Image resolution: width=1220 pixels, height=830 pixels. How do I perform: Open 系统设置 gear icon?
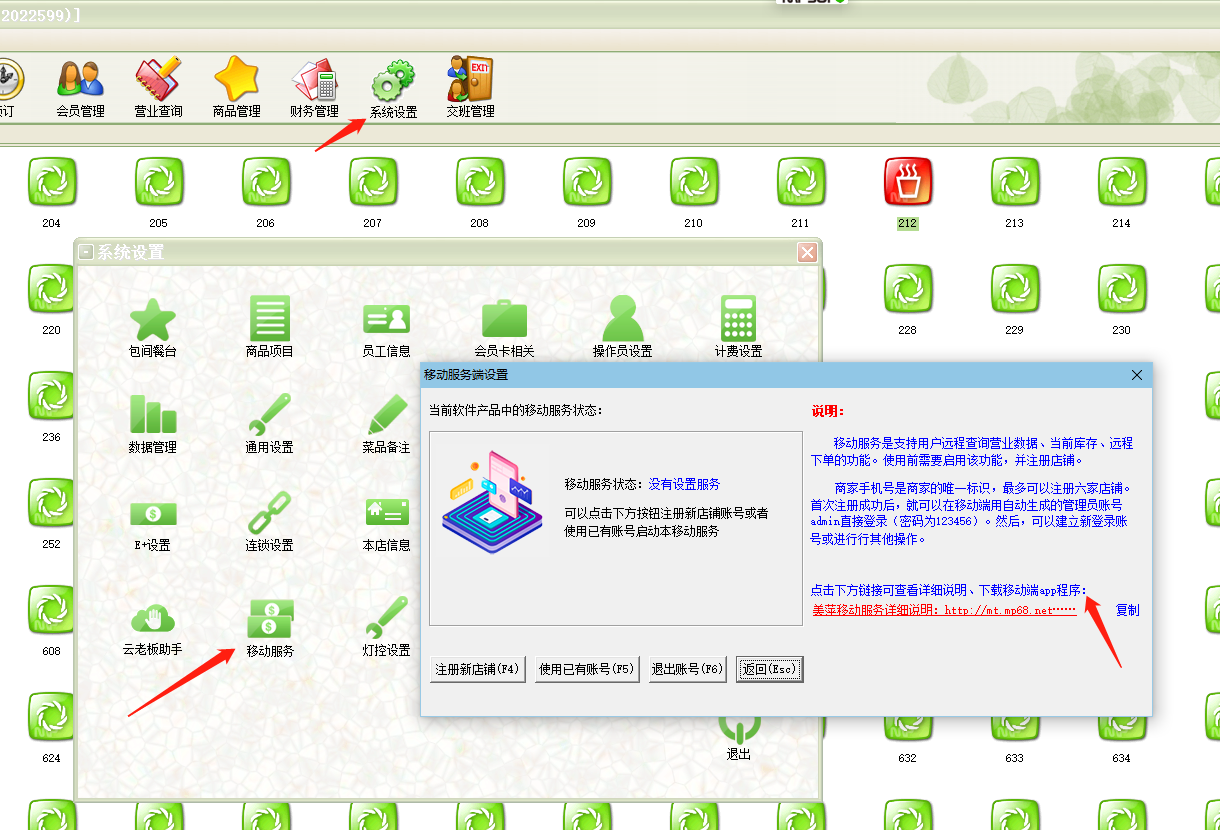(x=393, y=80)
